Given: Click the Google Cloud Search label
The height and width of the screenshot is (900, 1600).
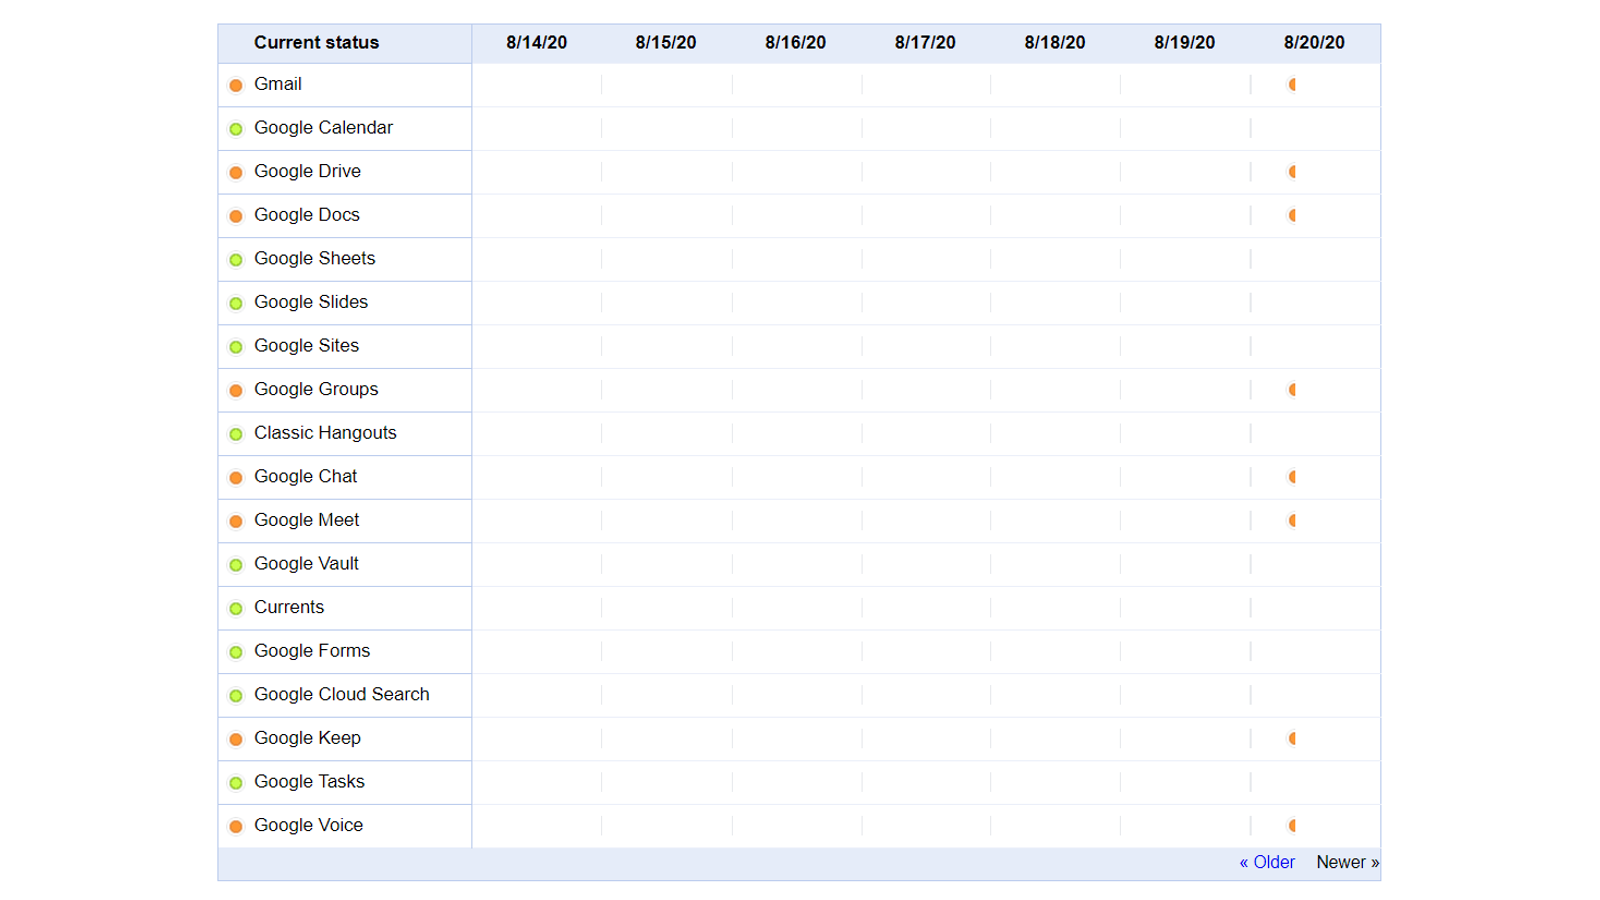Looking at the screenshot, I should pos(341,694).
